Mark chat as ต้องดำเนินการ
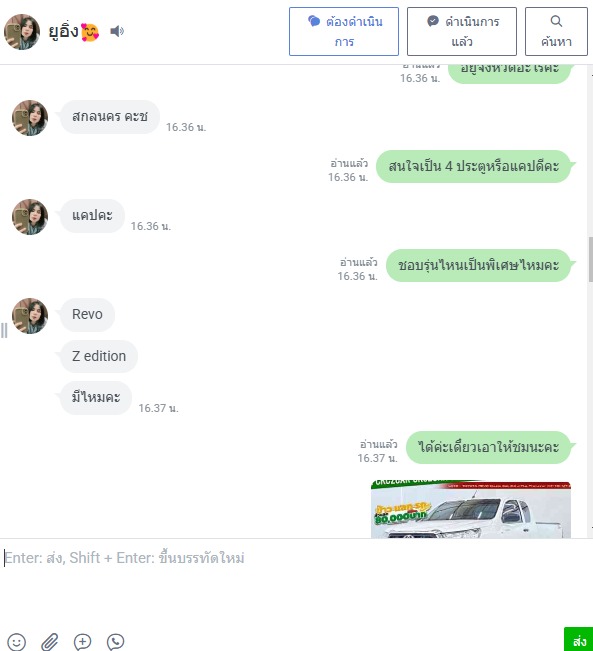 (x=344, y=31)
